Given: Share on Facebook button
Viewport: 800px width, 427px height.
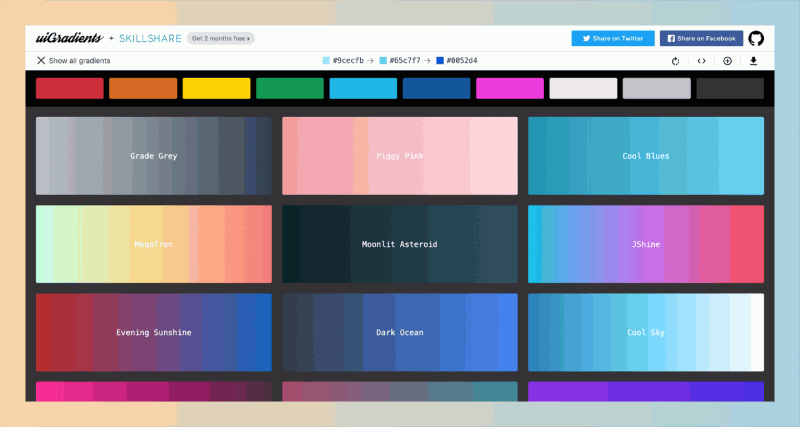Looking at the screenshot, I should pyautogui.click(x=702, y=38).
